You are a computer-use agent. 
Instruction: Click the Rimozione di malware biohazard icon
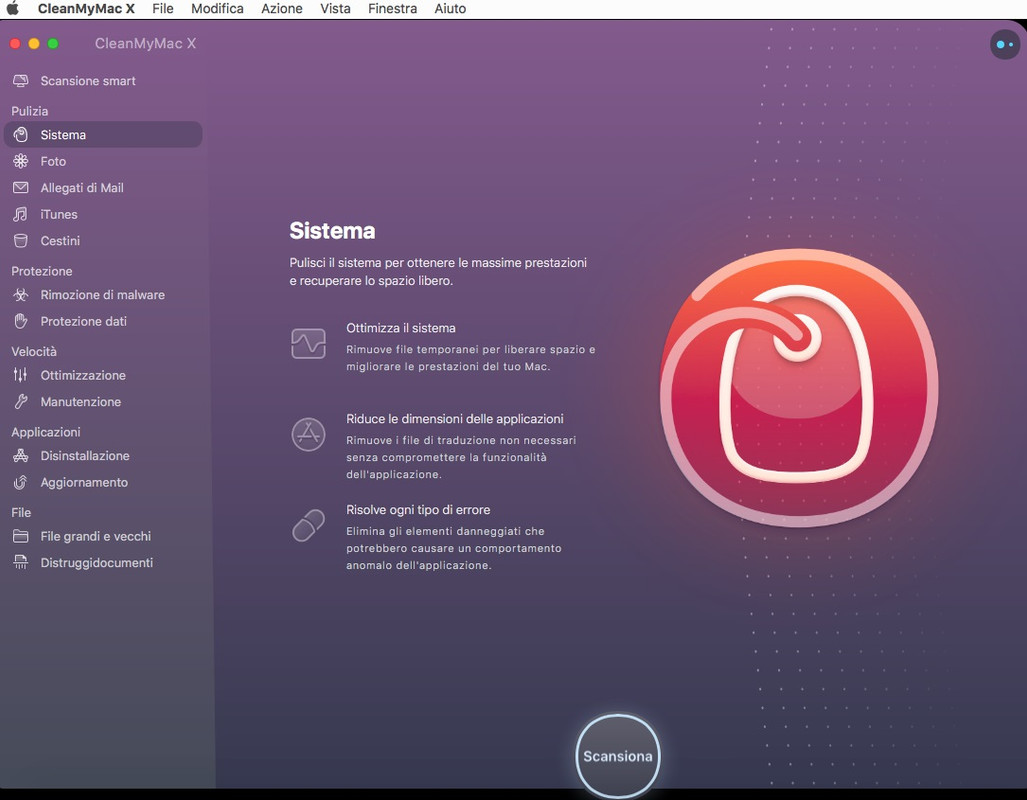[21, 295]
